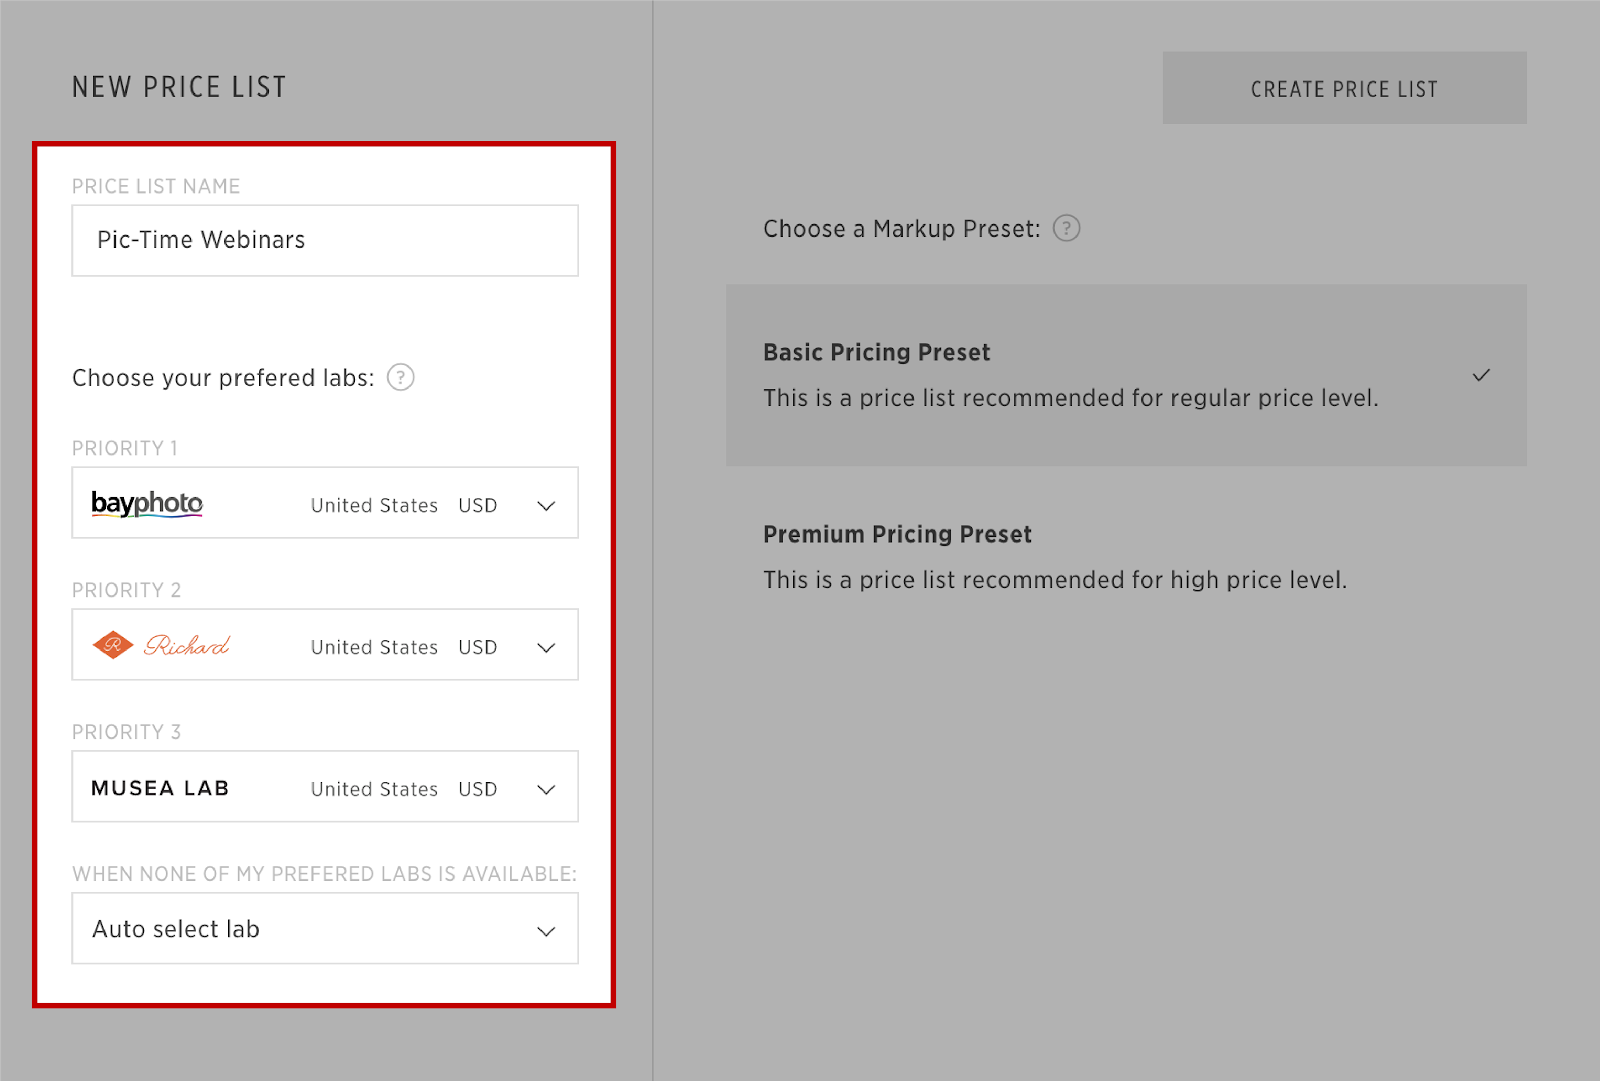
Task: Click United States in Priority 1 row
Action: click(374, 506)
